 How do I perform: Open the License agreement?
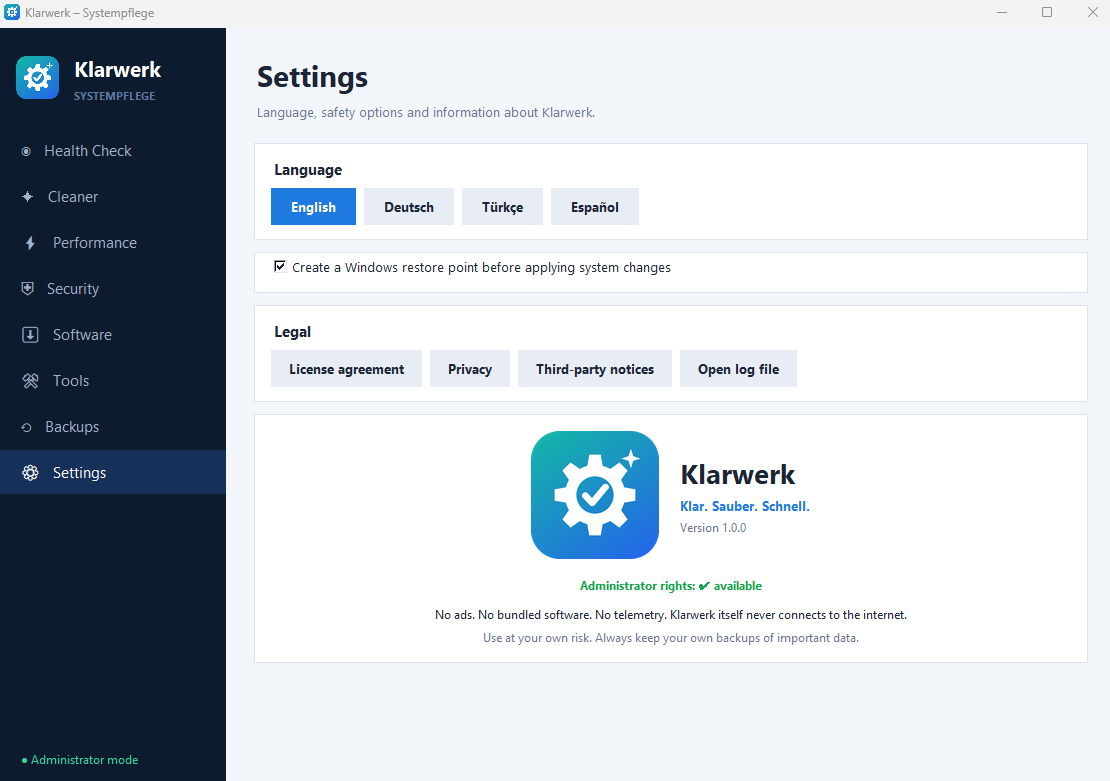pos(346,369)
